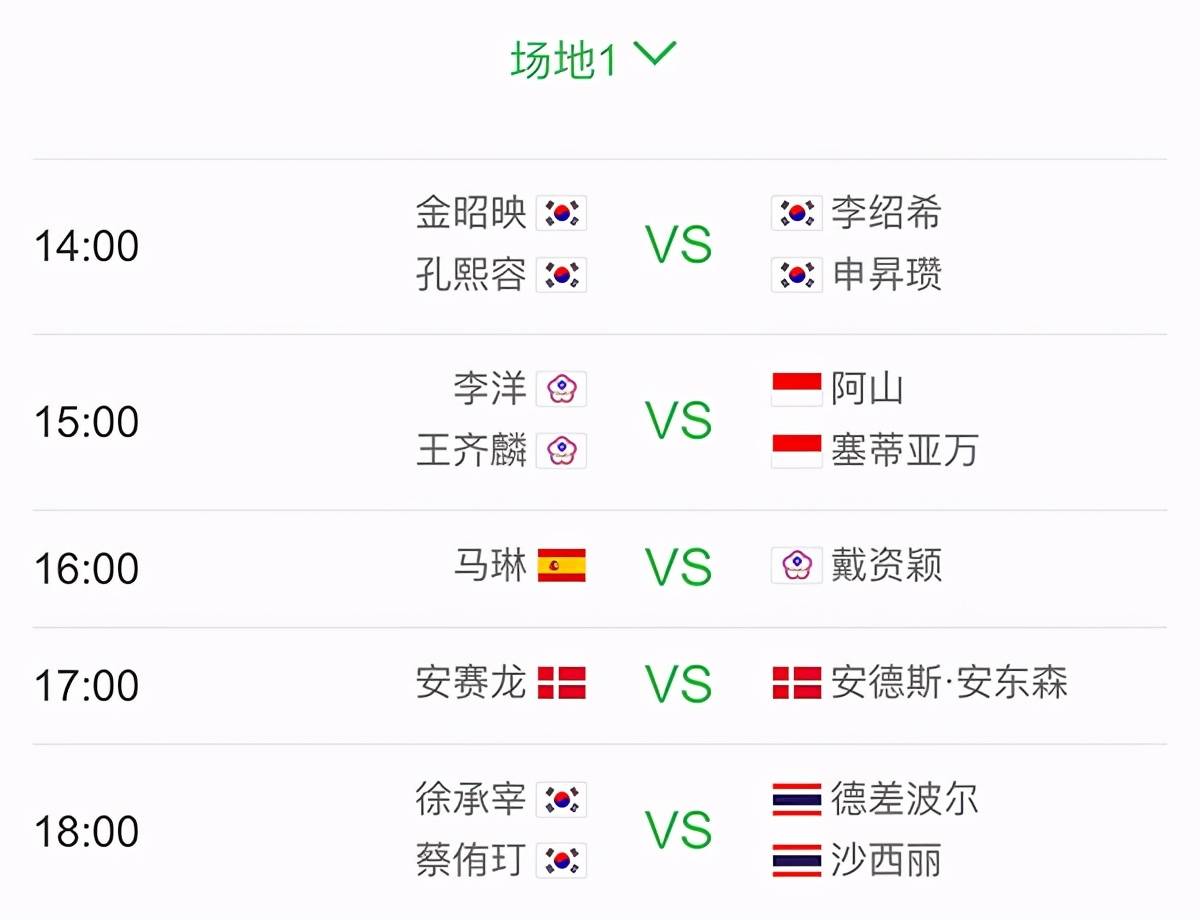Click the Chinese Taipei flag beside 戴资颖

797,566
